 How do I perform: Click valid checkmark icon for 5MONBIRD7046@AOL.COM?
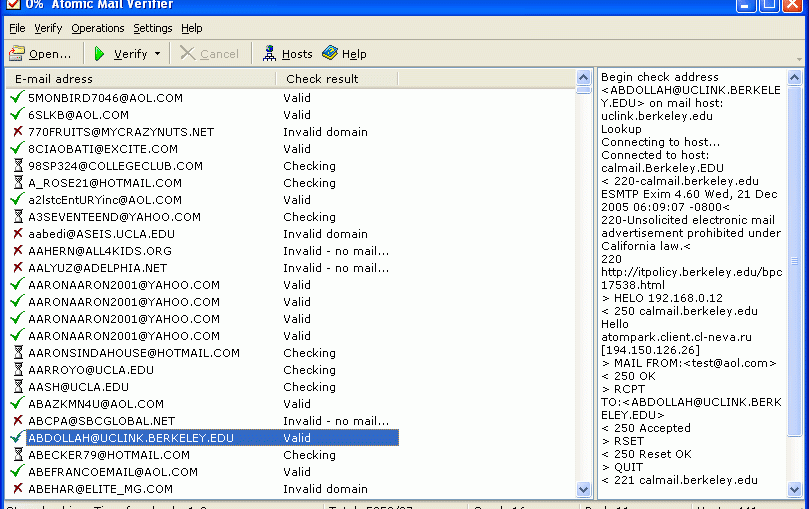pyautogui.click(x=17, y=97)
